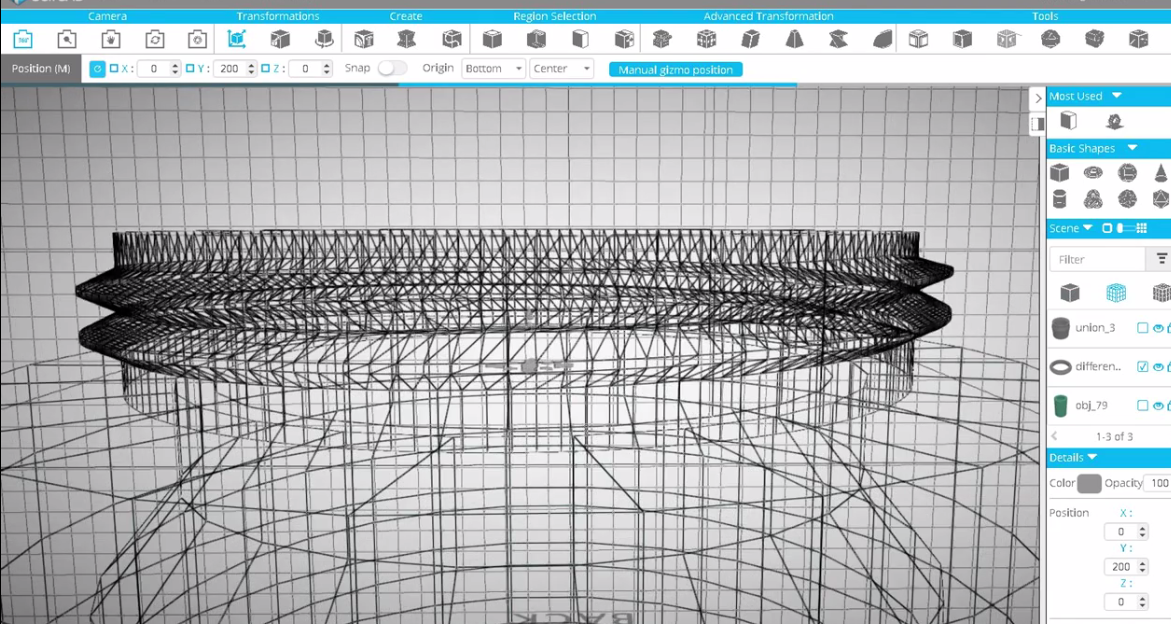The height and width of the screenshot is (624, 1171).
Task: Add a cylinder from Basic Shapes
Action: click(x=1059, y=199)
